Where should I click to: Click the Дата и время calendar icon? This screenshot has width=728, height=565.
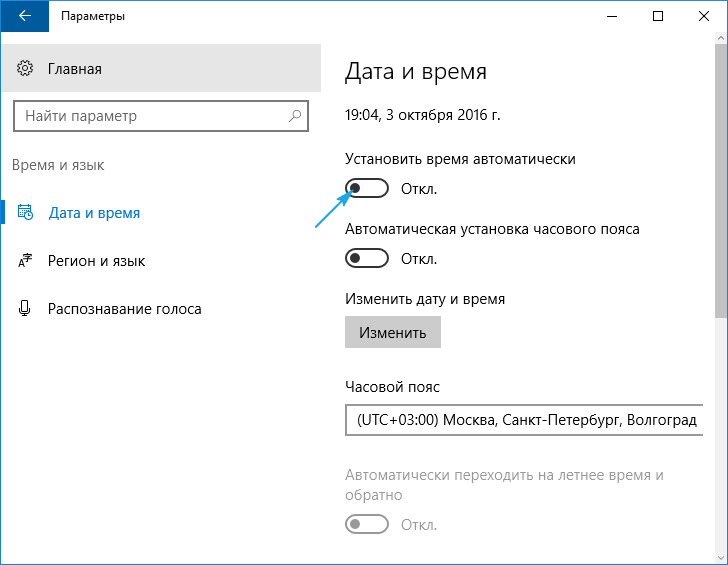click(x=26, y=213)
